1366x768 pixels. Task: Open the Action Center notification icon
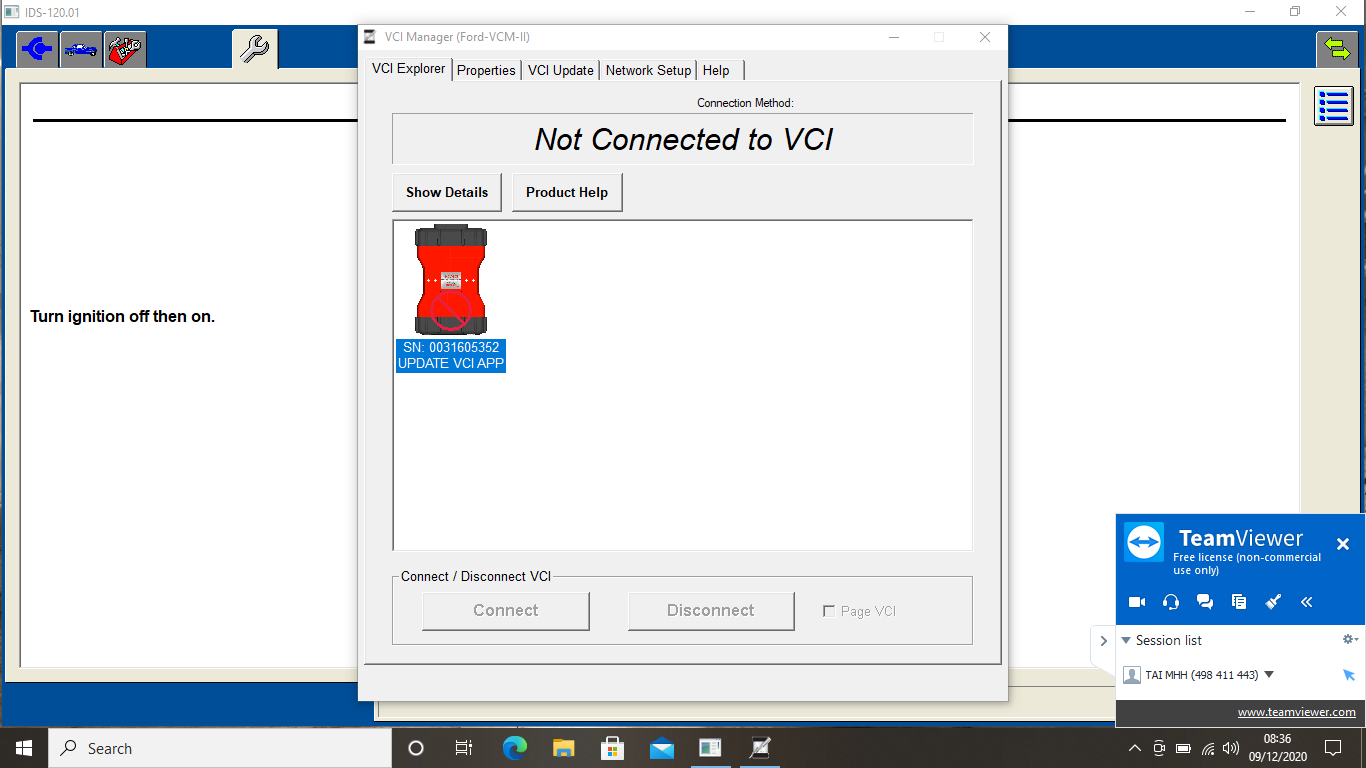tap(1332, 748)
